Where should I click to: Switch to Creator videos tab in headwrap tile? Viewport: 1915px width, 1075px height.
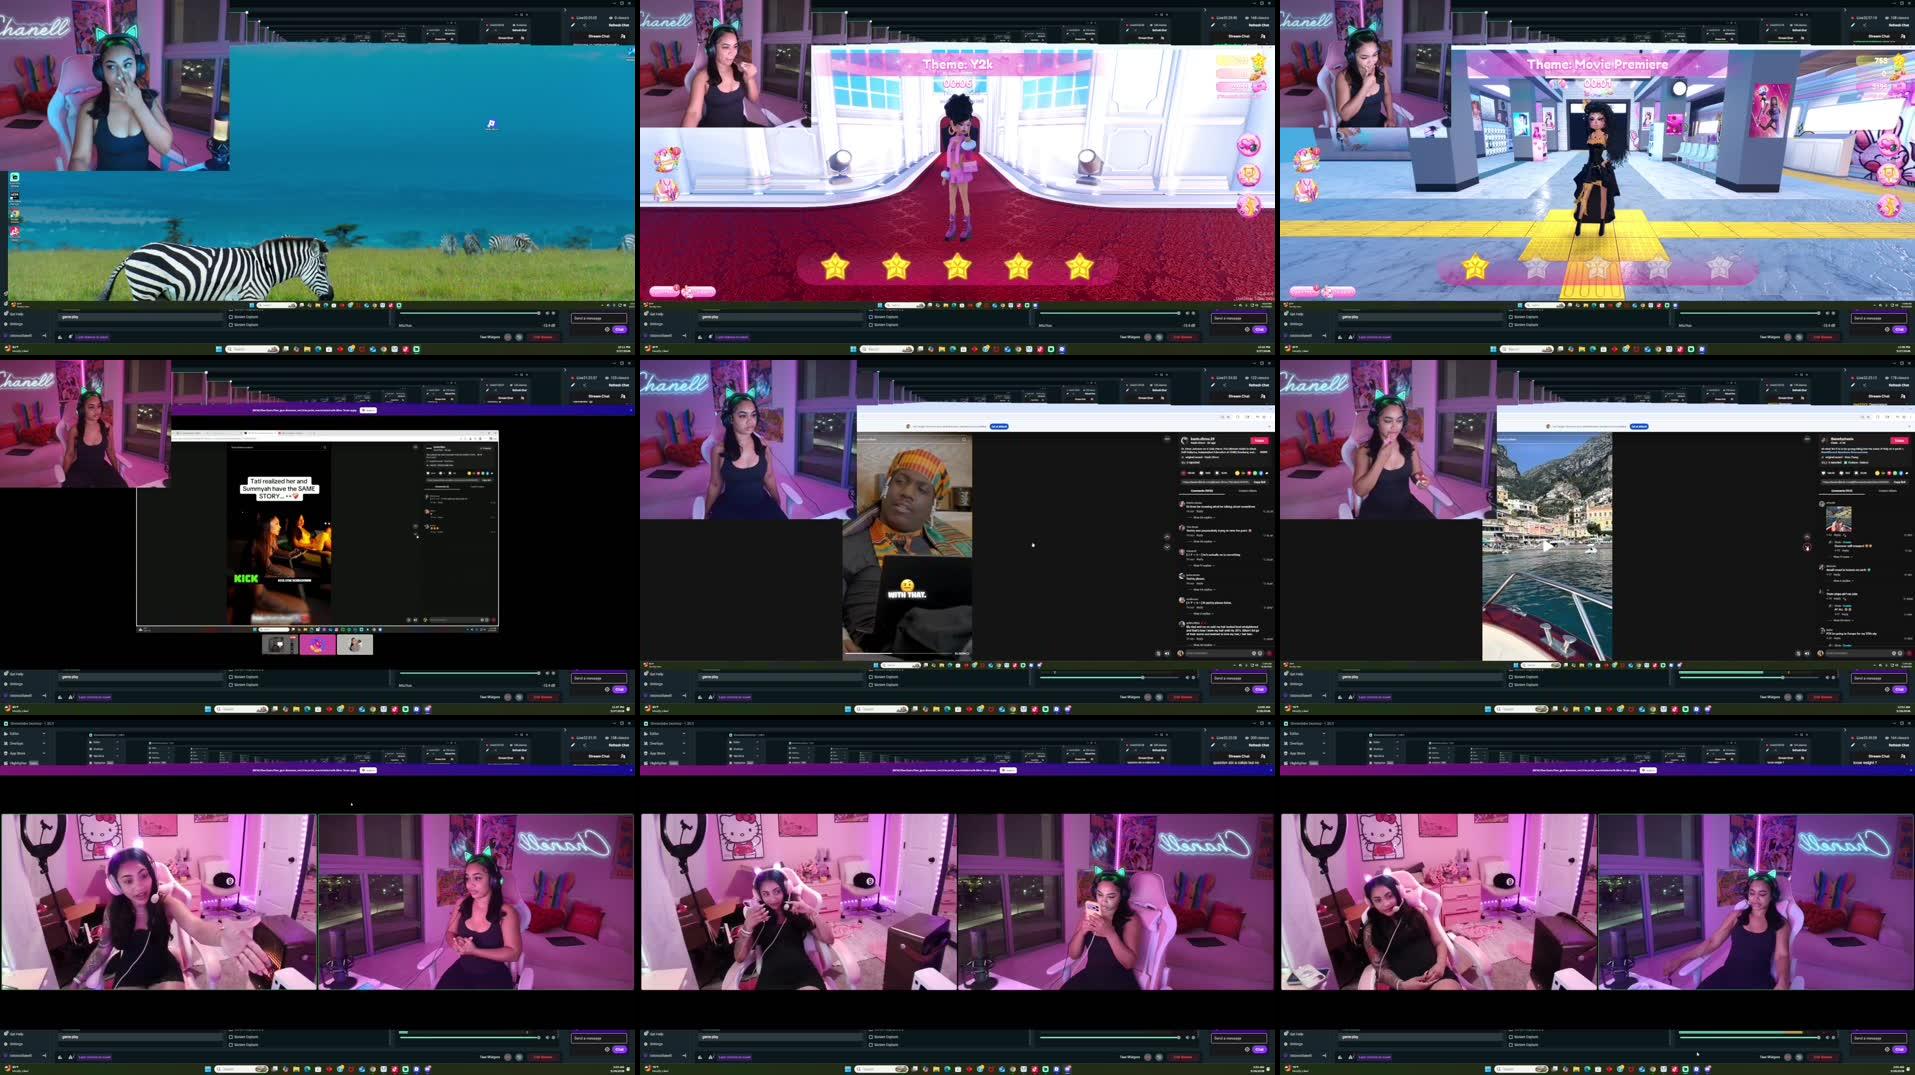(1247, 491)
